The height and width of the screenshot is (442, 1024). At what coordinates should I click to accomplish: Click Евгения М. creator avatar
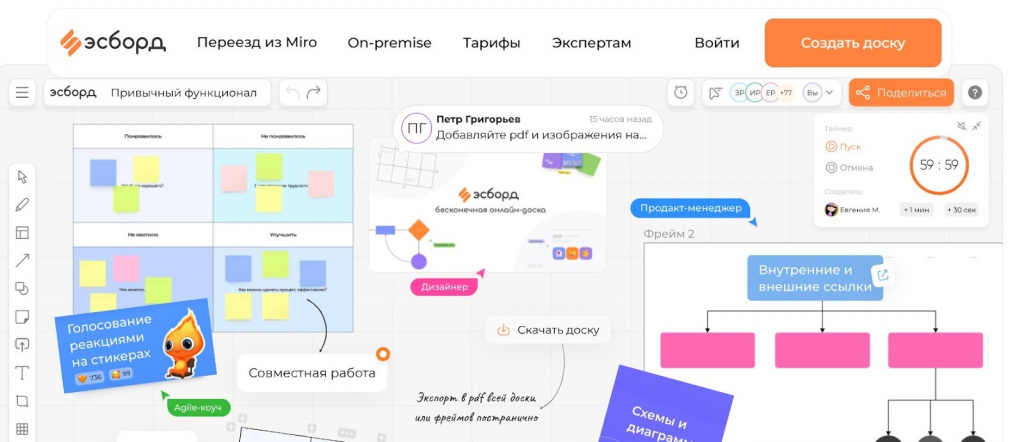831,210
